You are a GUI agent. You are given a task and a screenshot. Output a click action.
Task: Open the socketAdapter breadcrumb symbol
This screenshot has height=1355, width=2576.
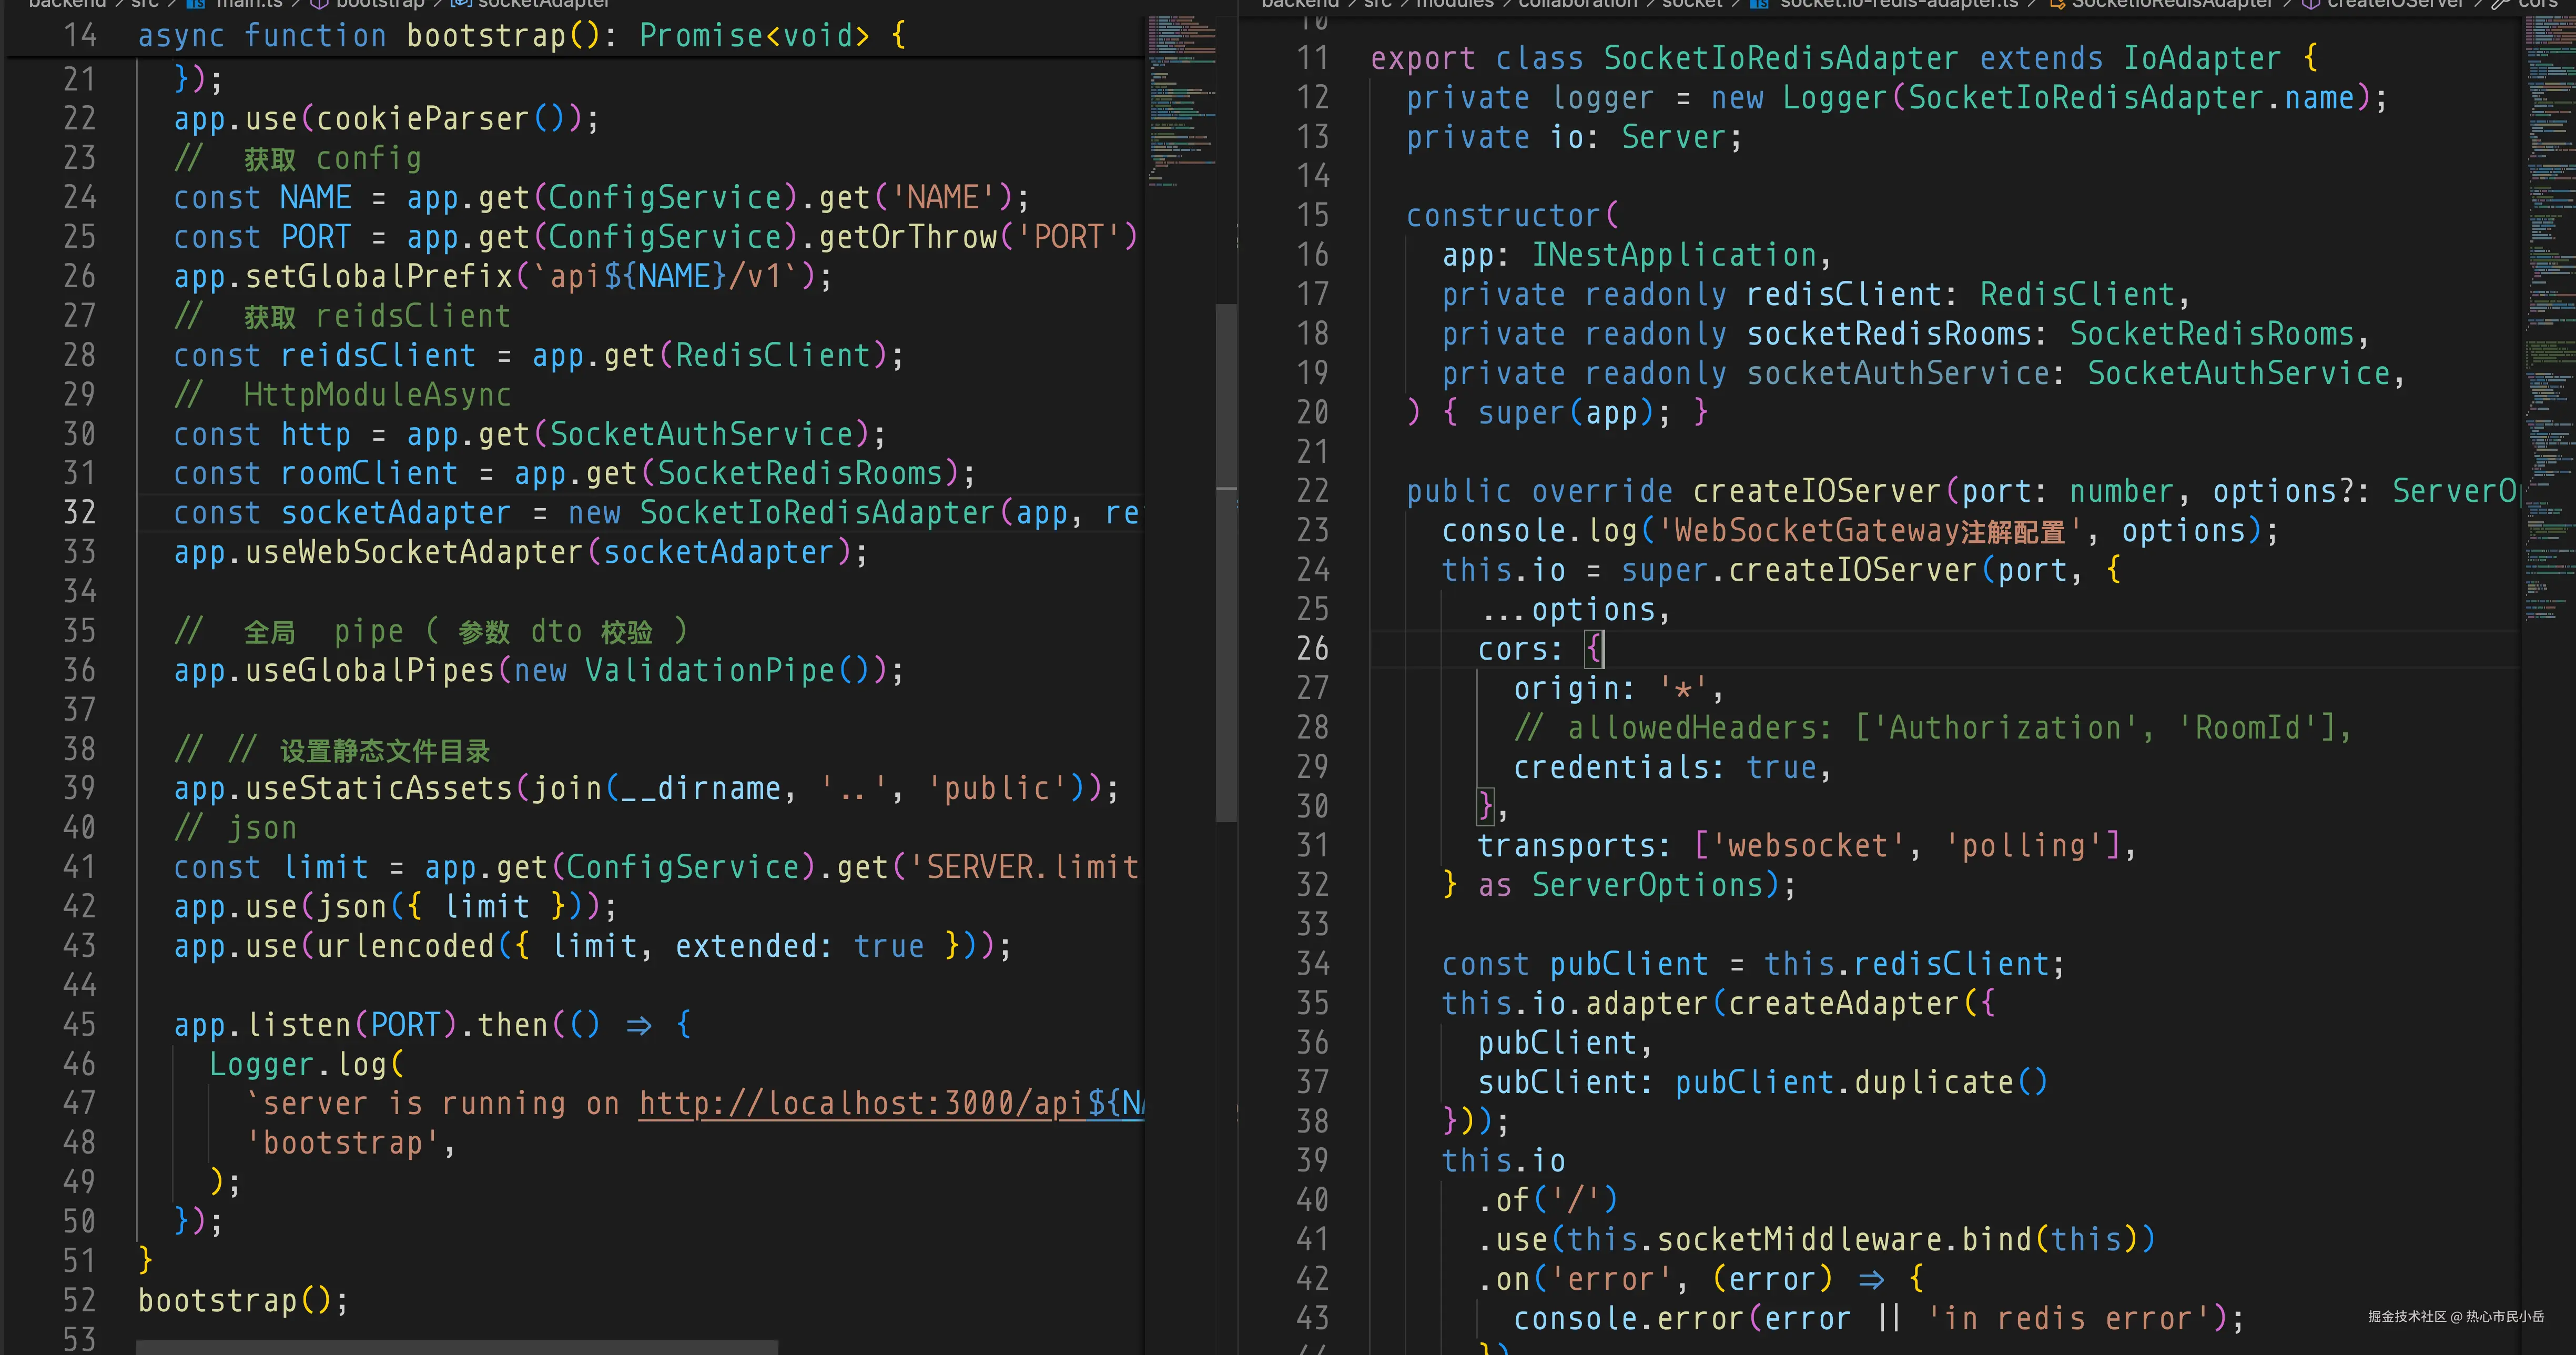click(x=542, y=3)
